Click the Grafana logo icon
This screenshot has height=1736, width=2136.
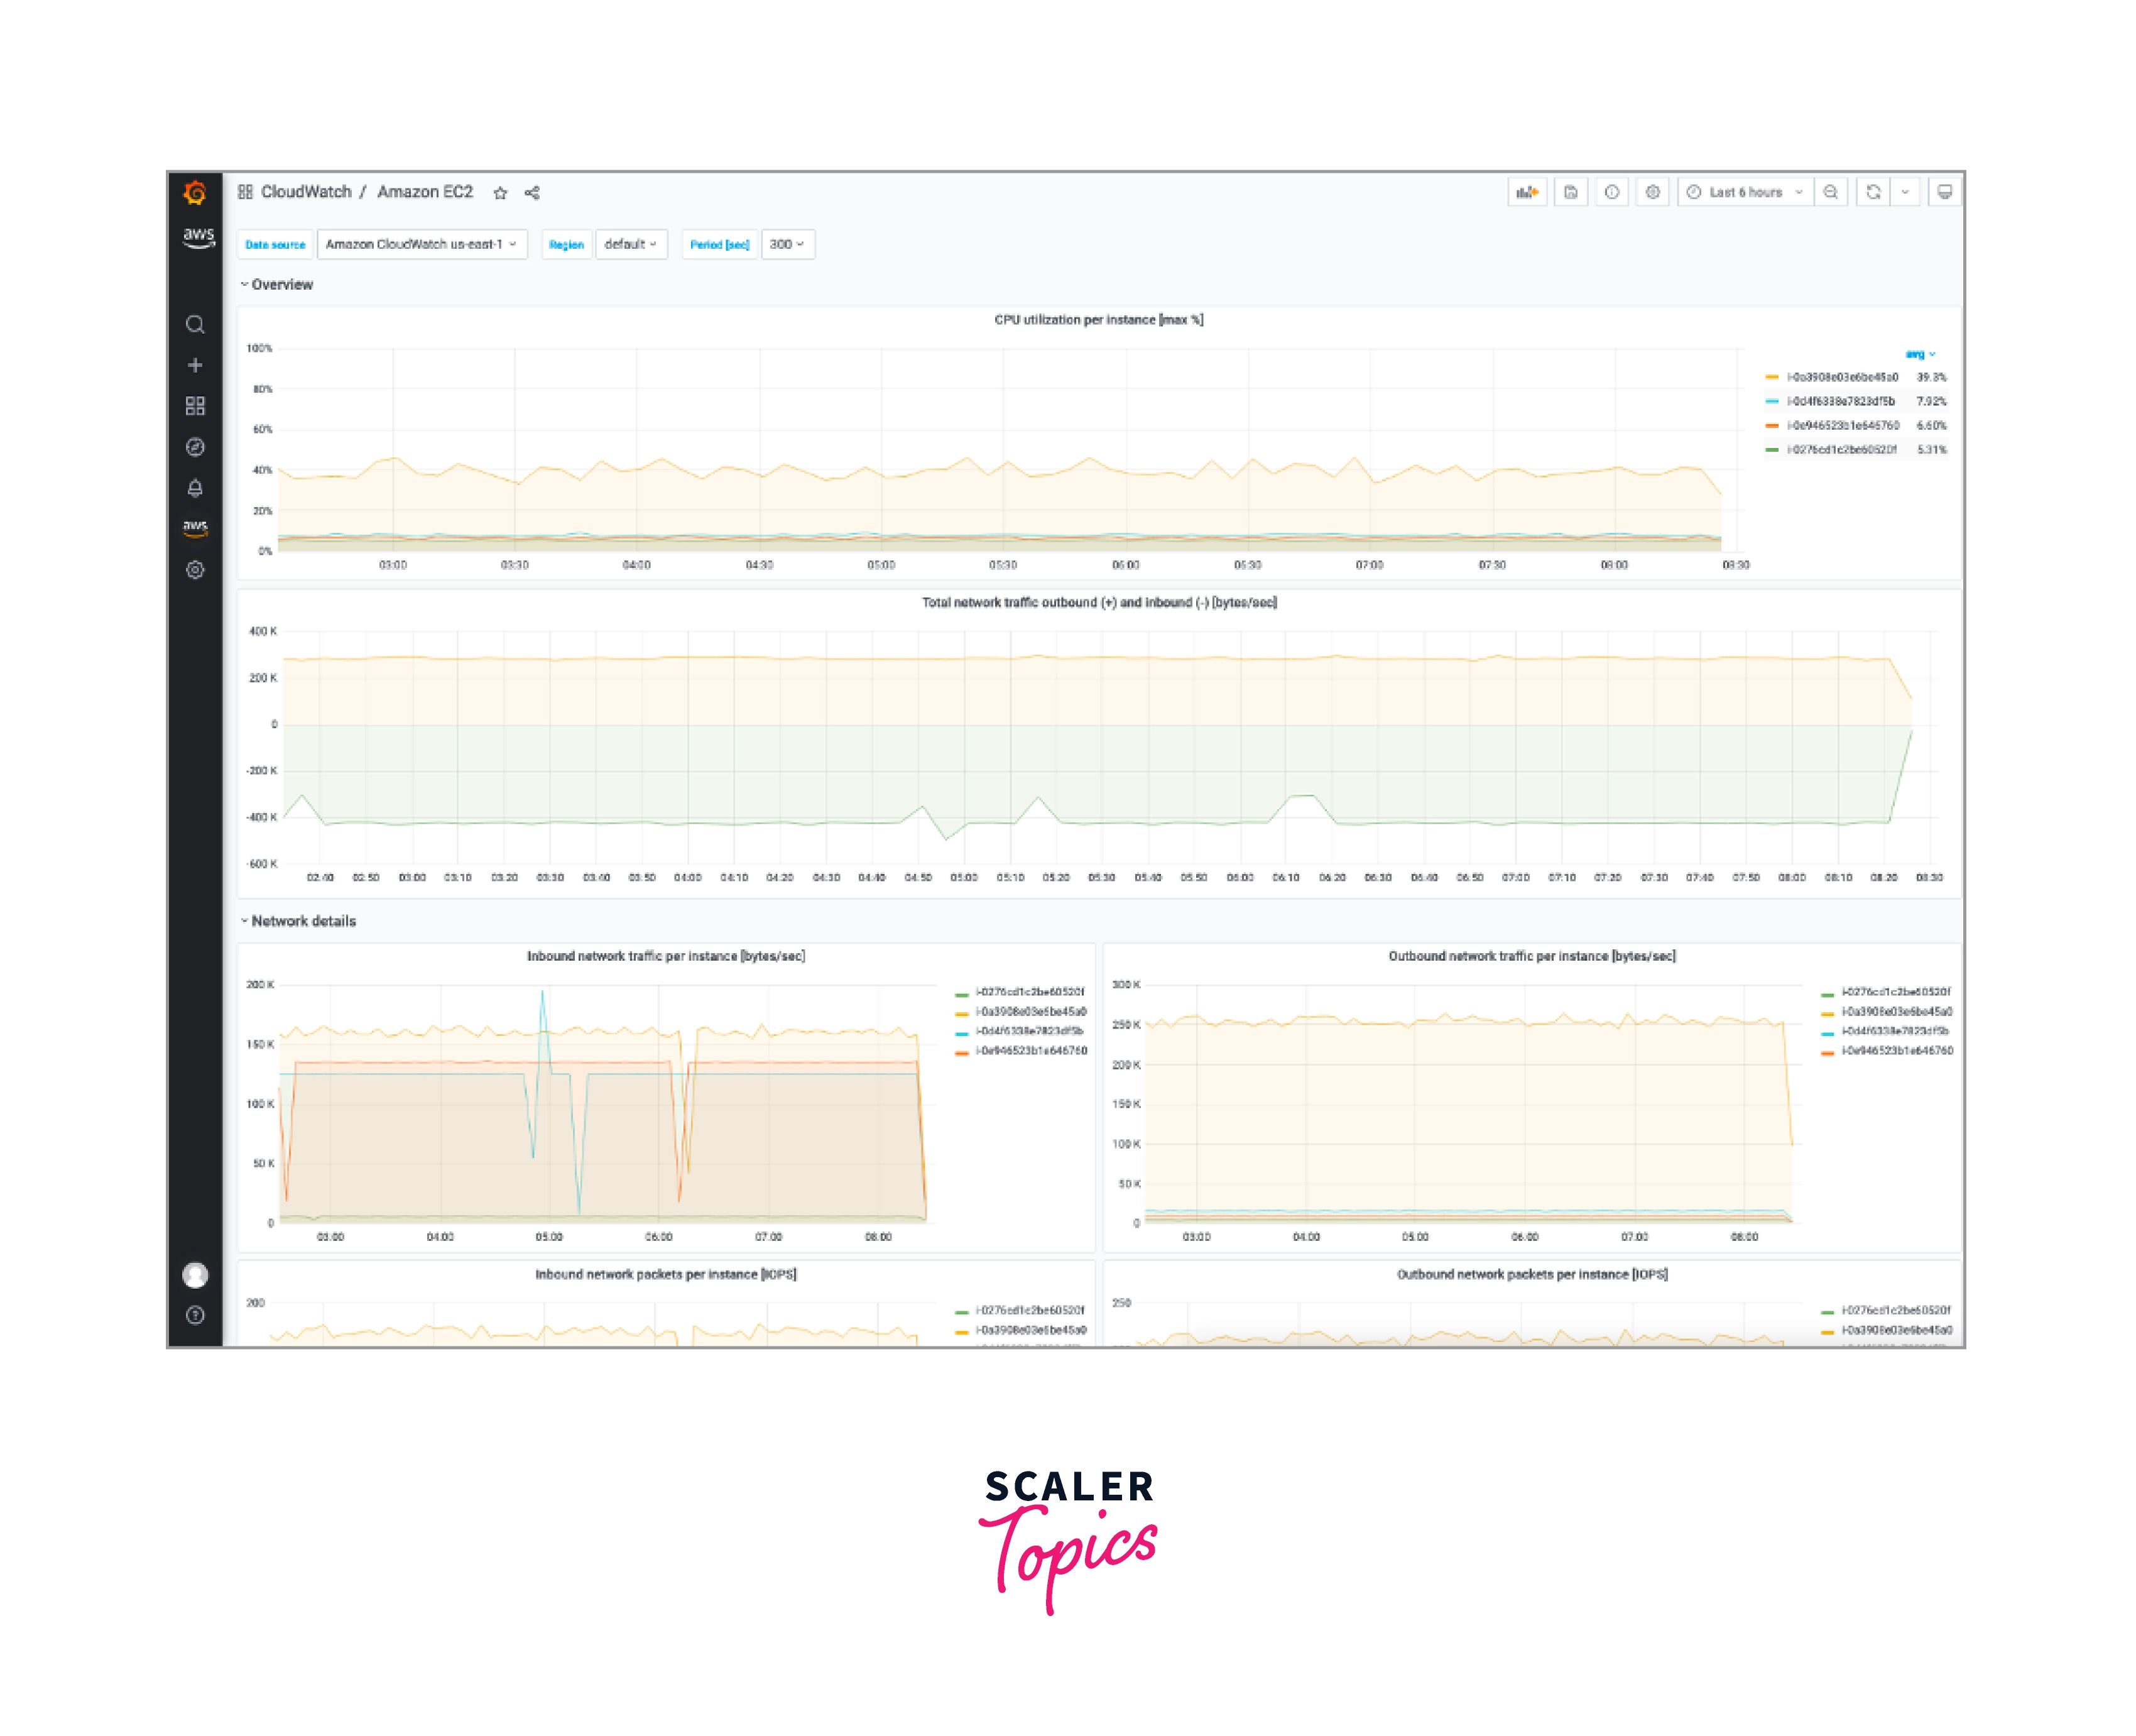(195, 193)
